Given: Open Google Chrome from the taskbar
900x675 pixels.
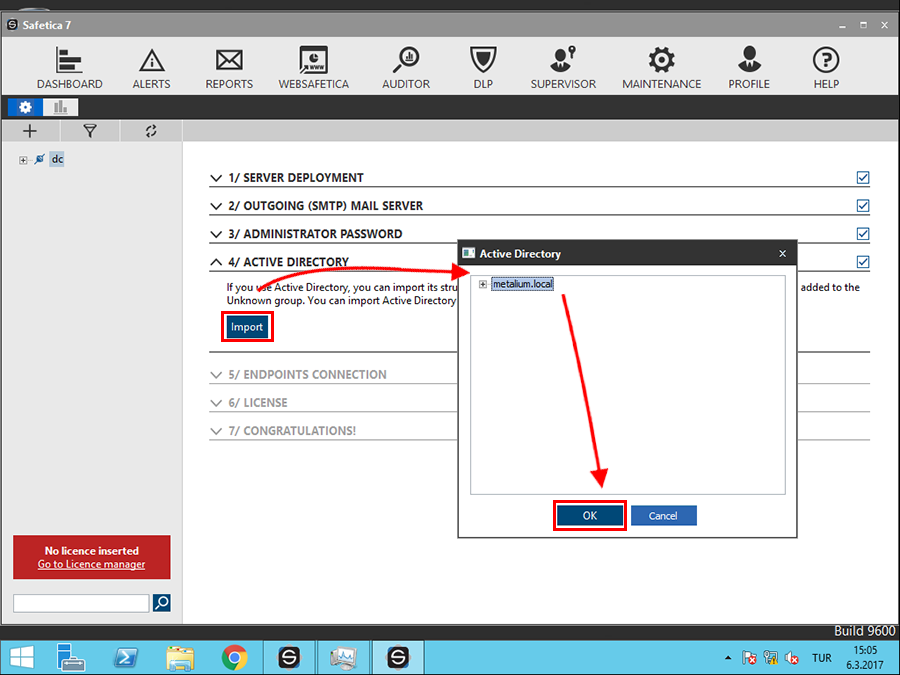Looking at the screenshot, I should click(234, 657).
